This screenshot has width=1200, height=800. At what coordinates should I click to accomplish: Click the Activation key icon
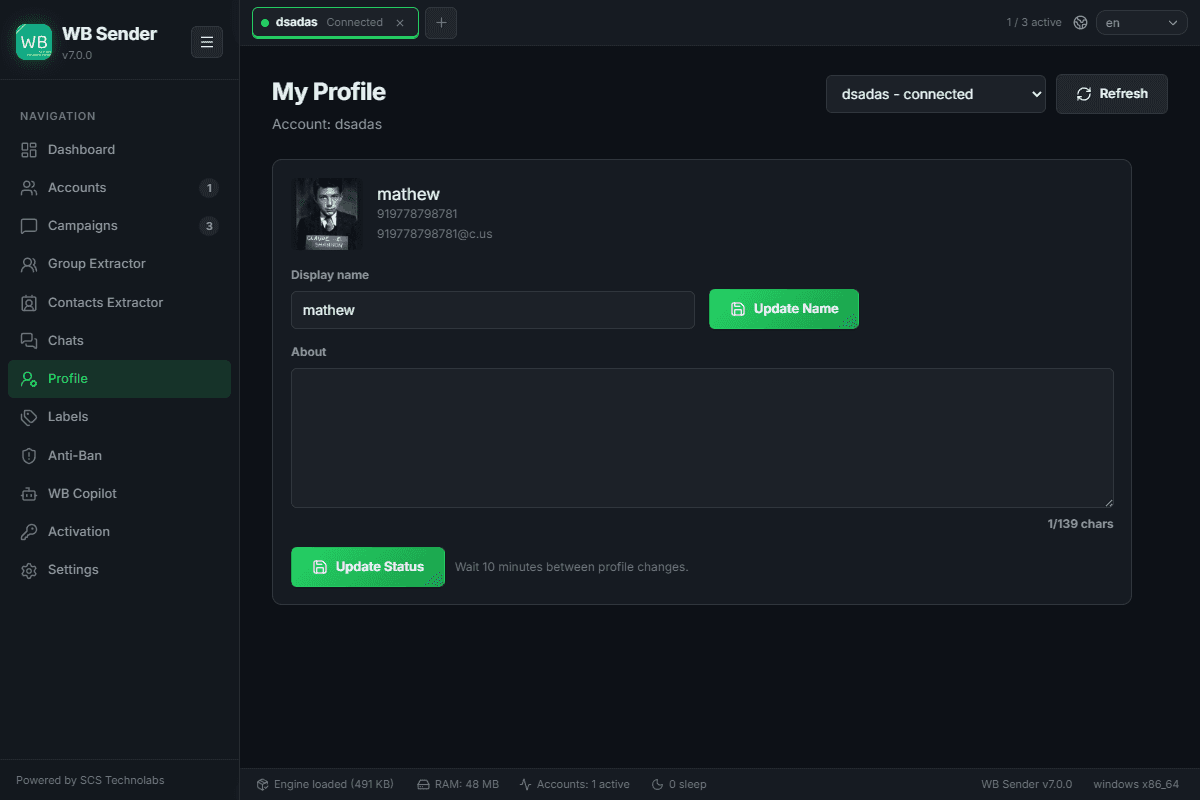click(x=29, y=532)
